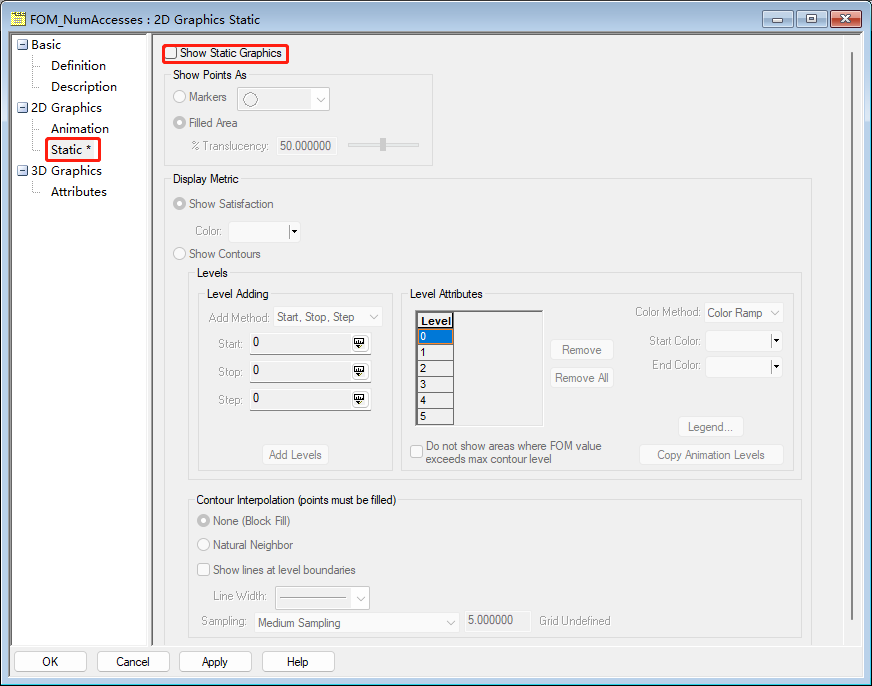Open the Animation page in the tree
The image size is (872, 686).
[x=80, y=129]
